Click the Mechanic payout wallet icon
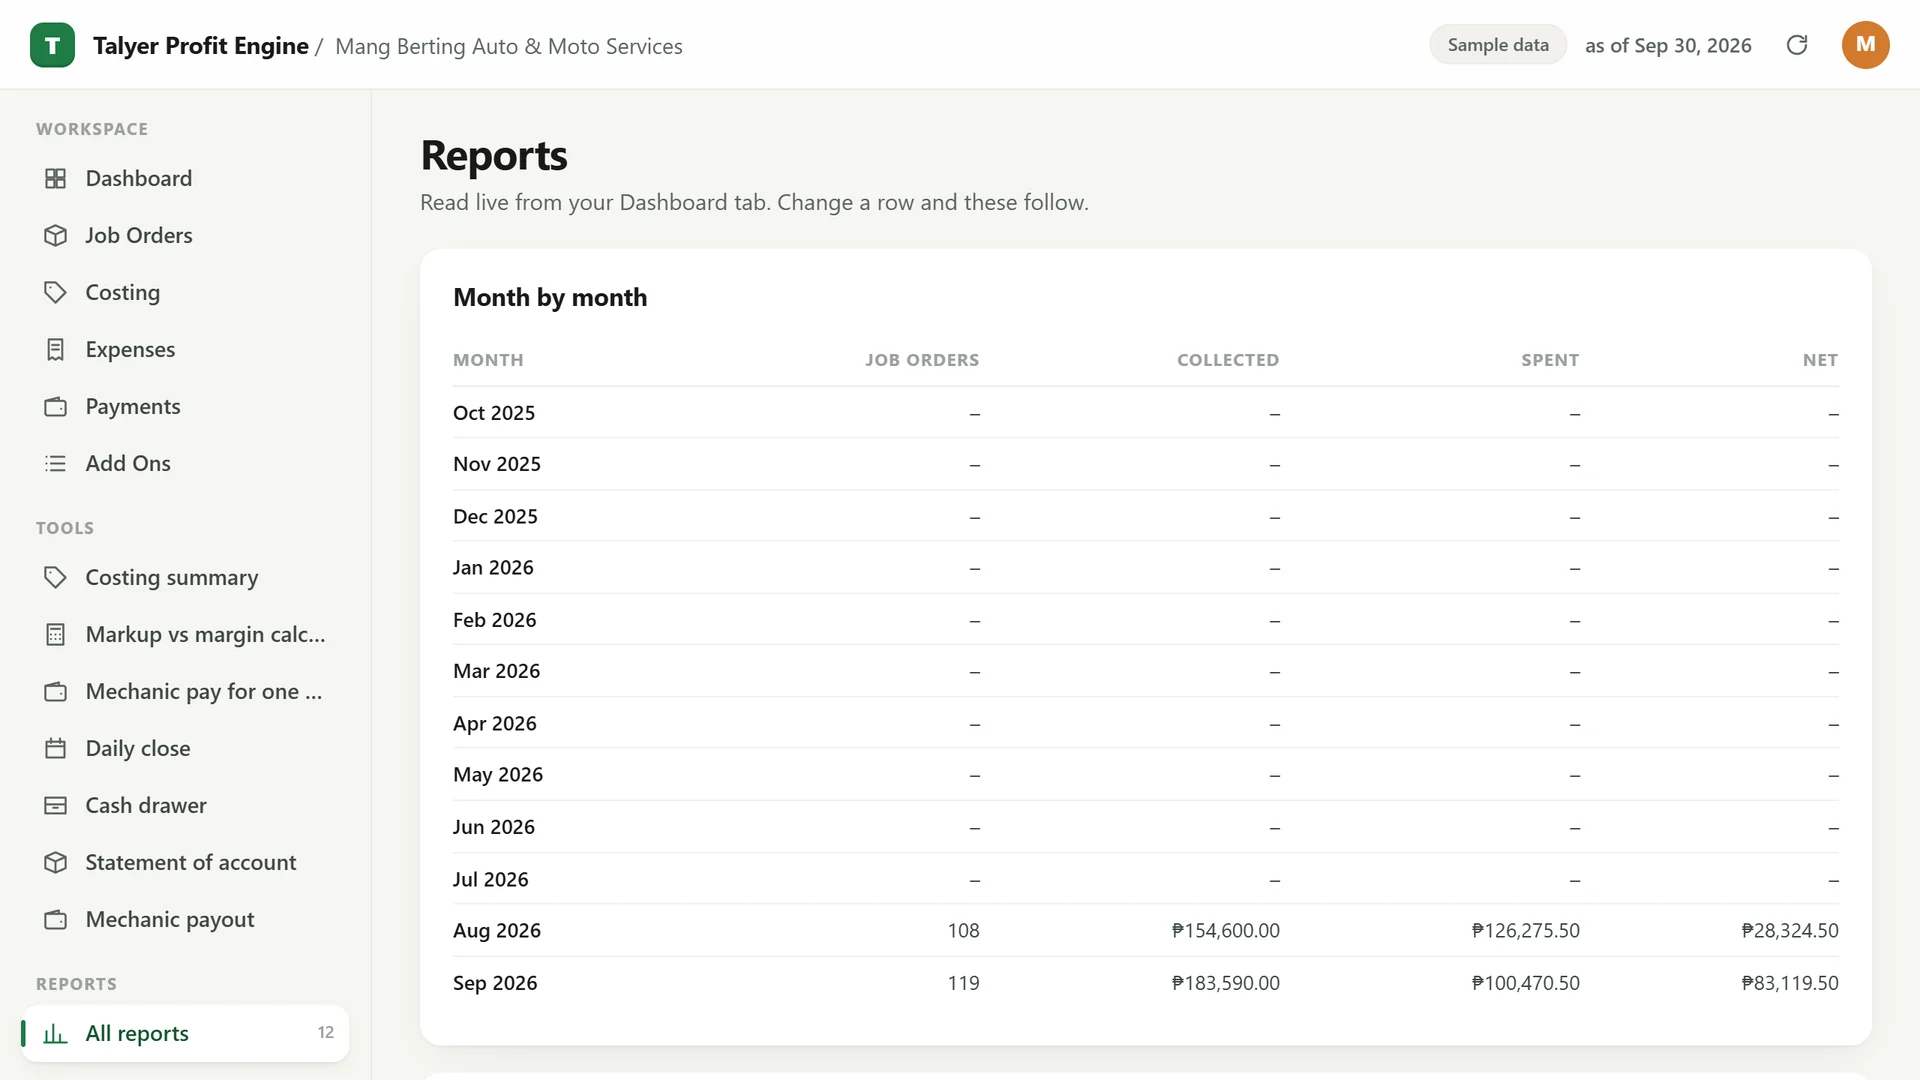This screenshot has width=1920, height=1080. tap(56, 919)
